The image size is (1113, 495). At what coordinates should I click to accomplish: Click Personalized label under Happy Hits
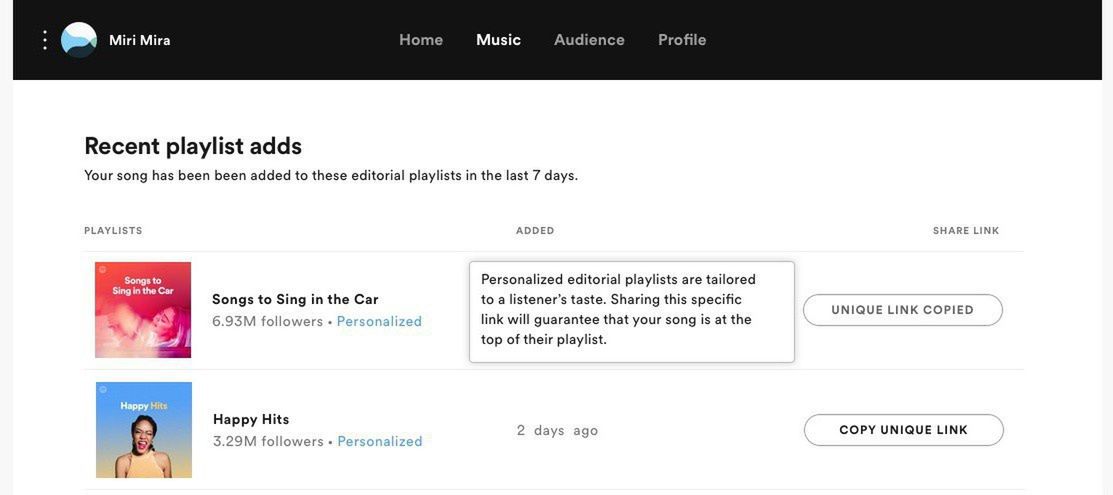380,442
